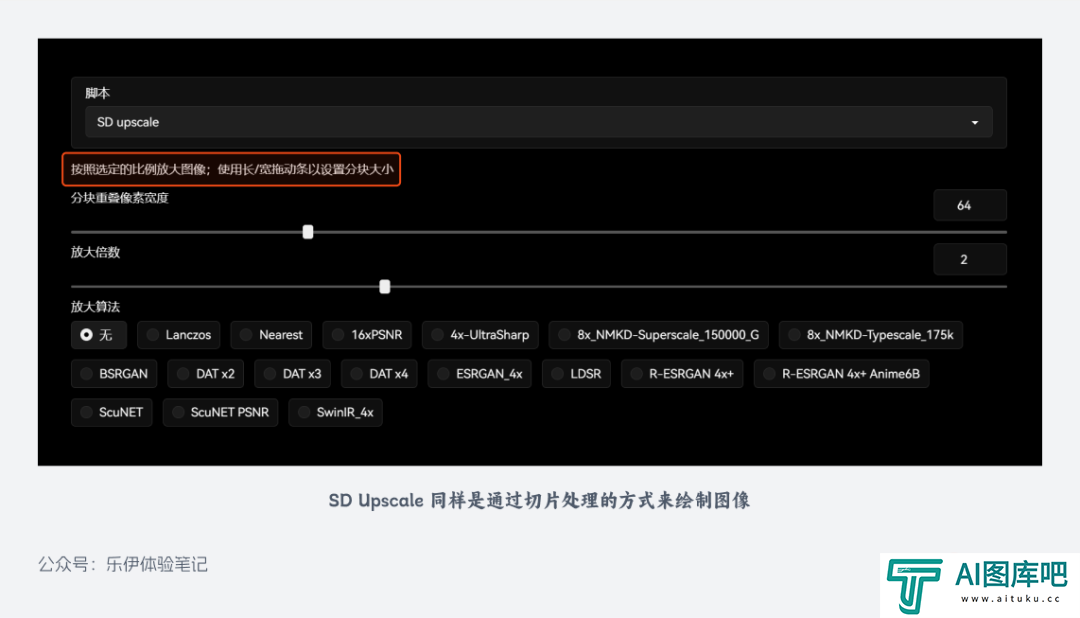
Task: Select the Lanczos upscaler
Action: point(179,335)
